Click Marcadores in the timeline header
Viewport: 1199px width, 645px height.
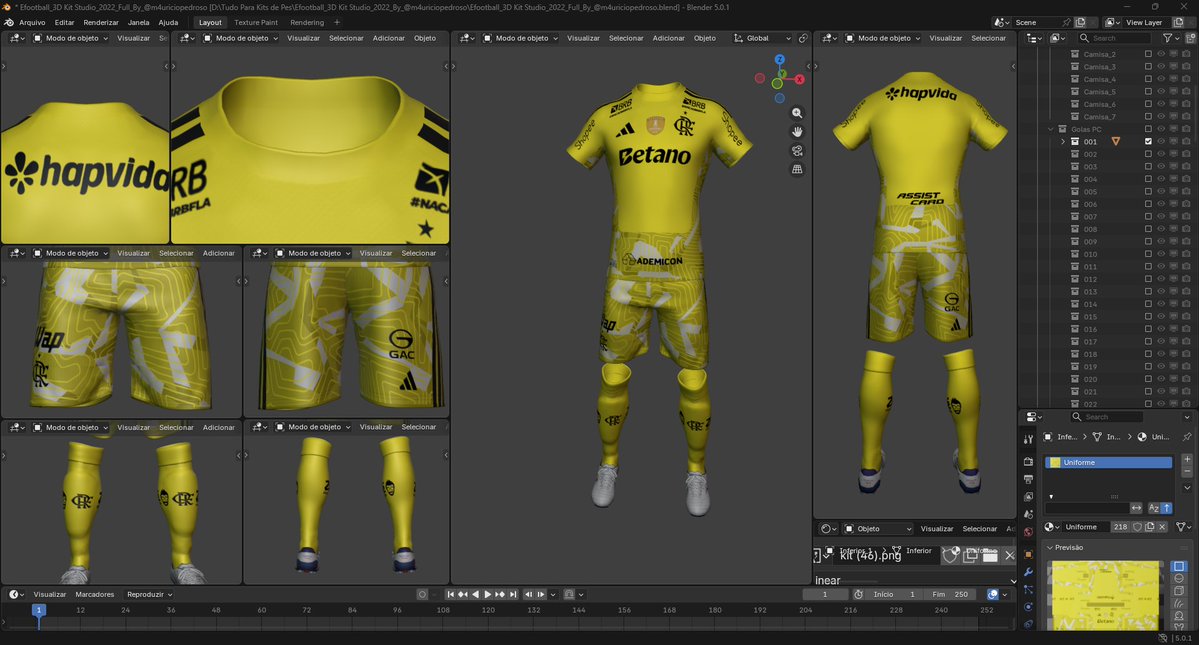coord(95,594)
